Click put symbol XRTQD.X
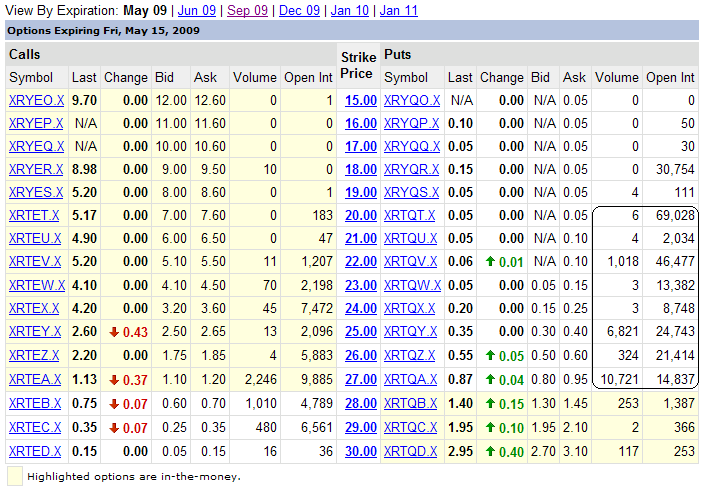 pos(410,451)
